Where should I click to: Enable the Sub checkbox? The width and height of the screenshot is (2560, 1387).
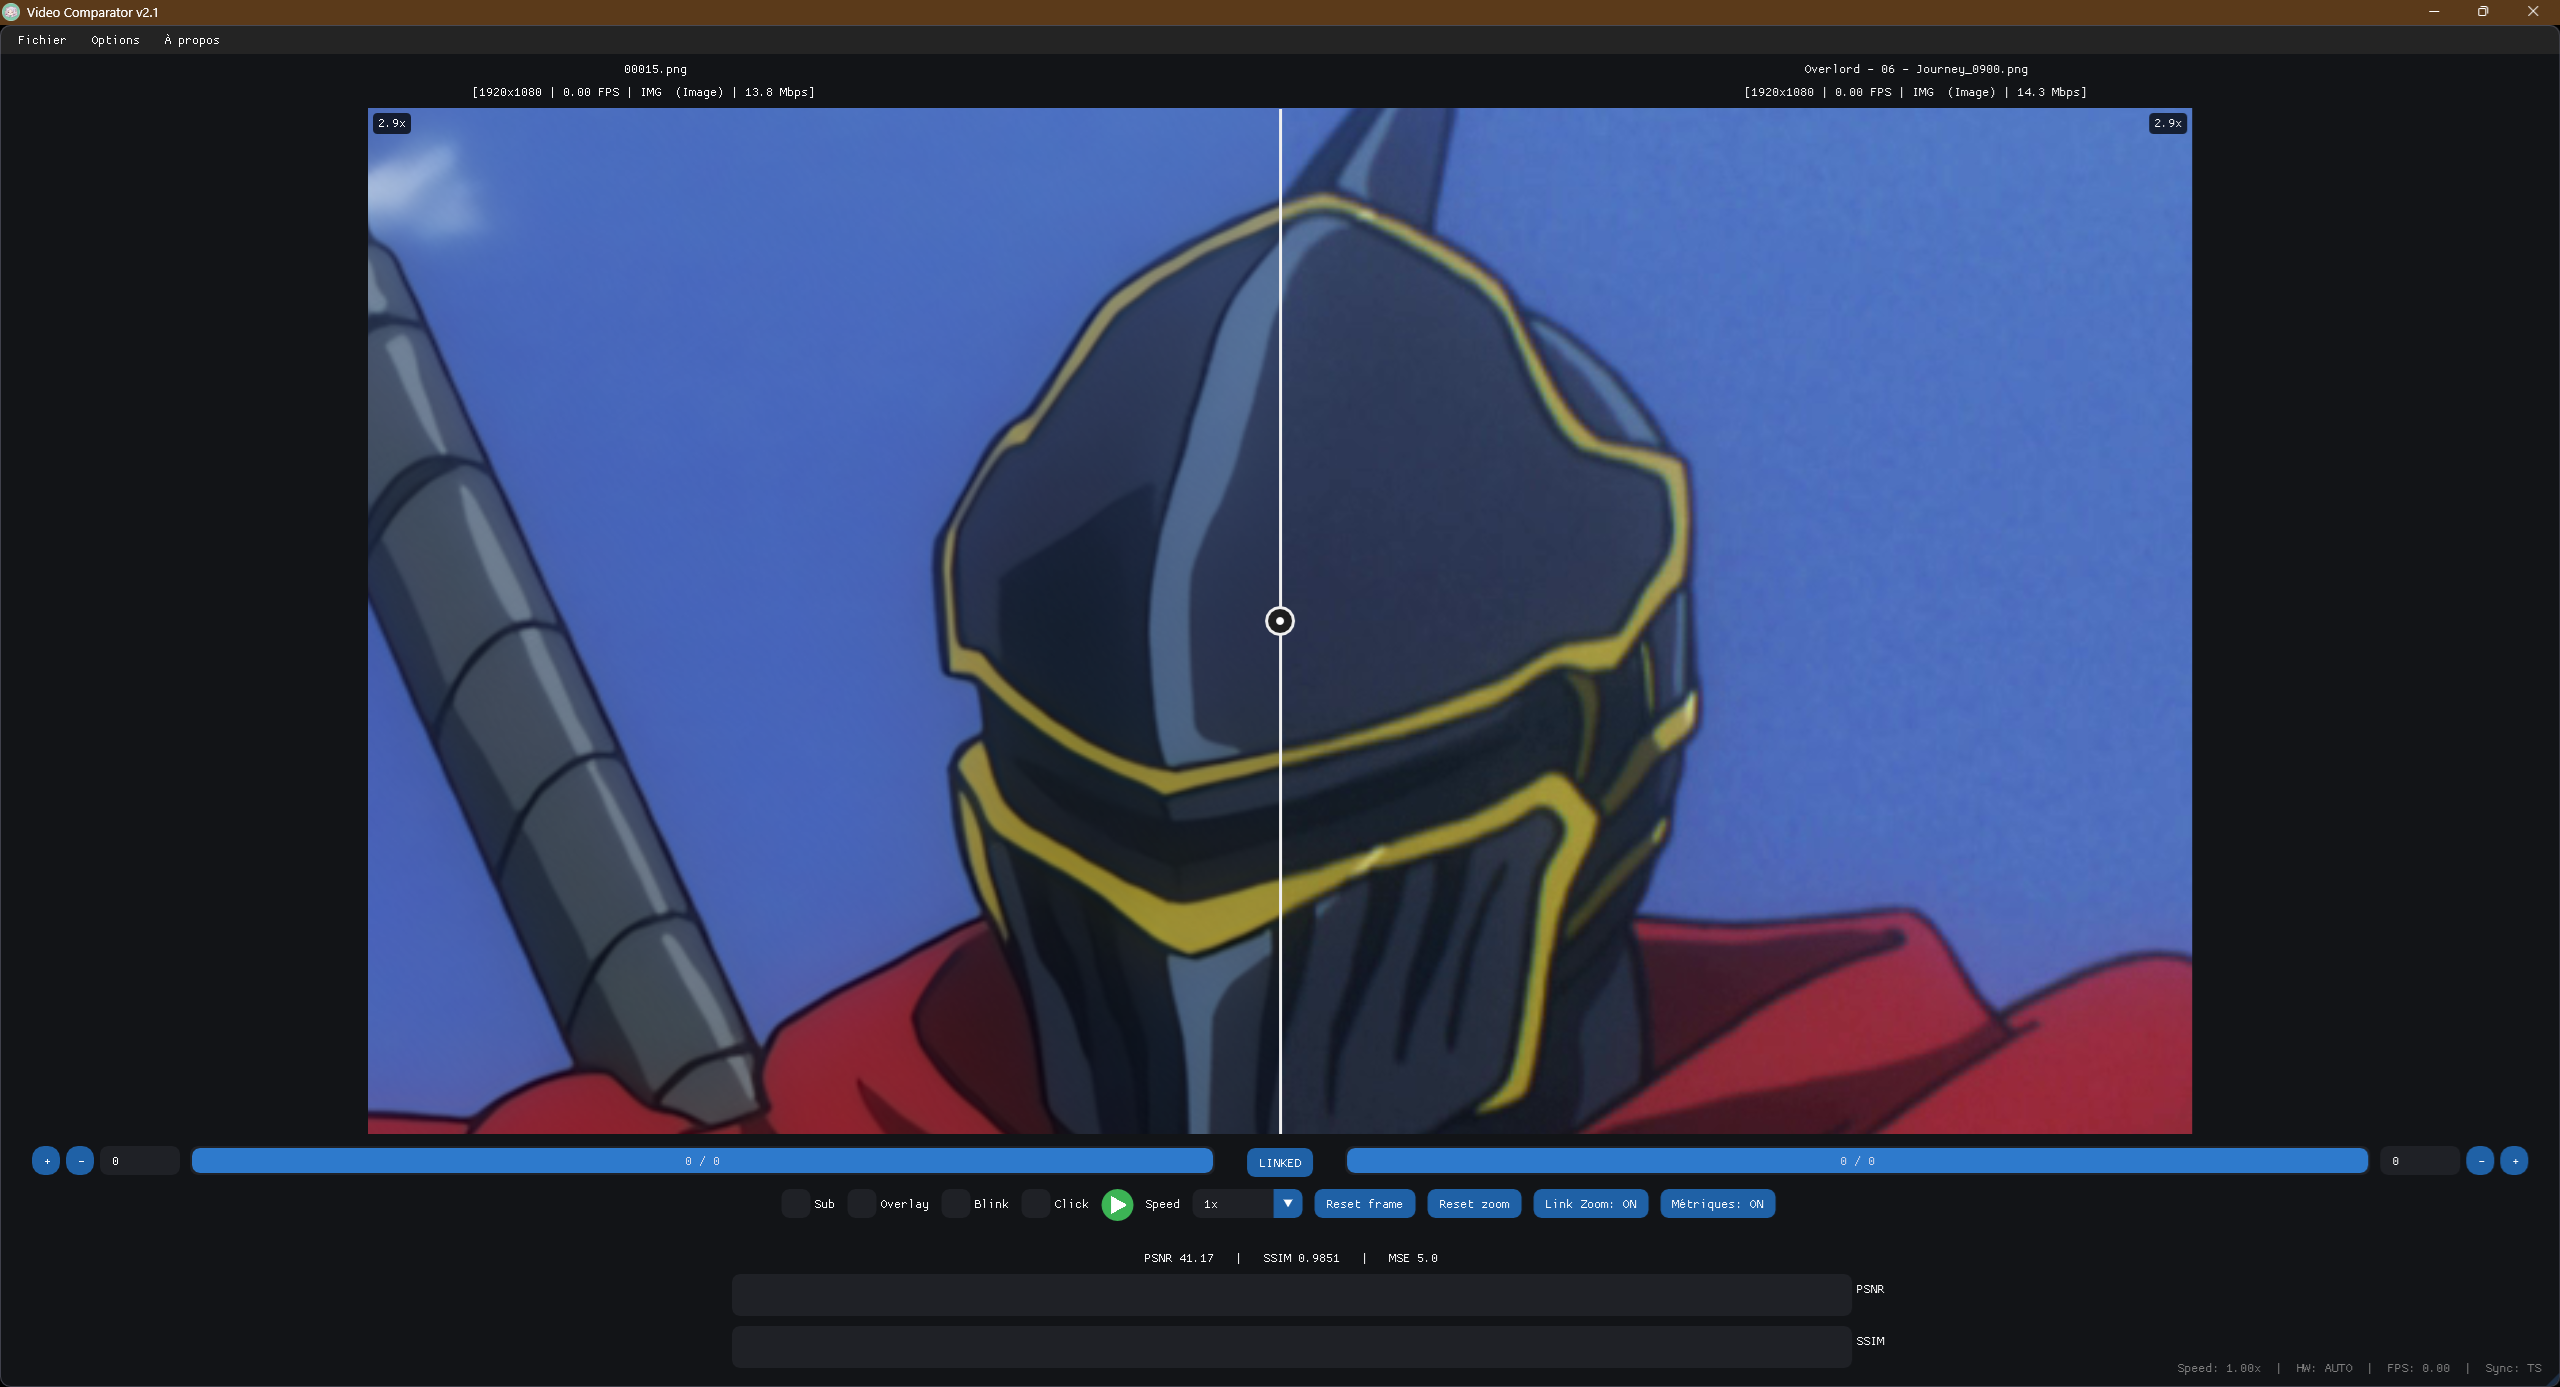796,1204
